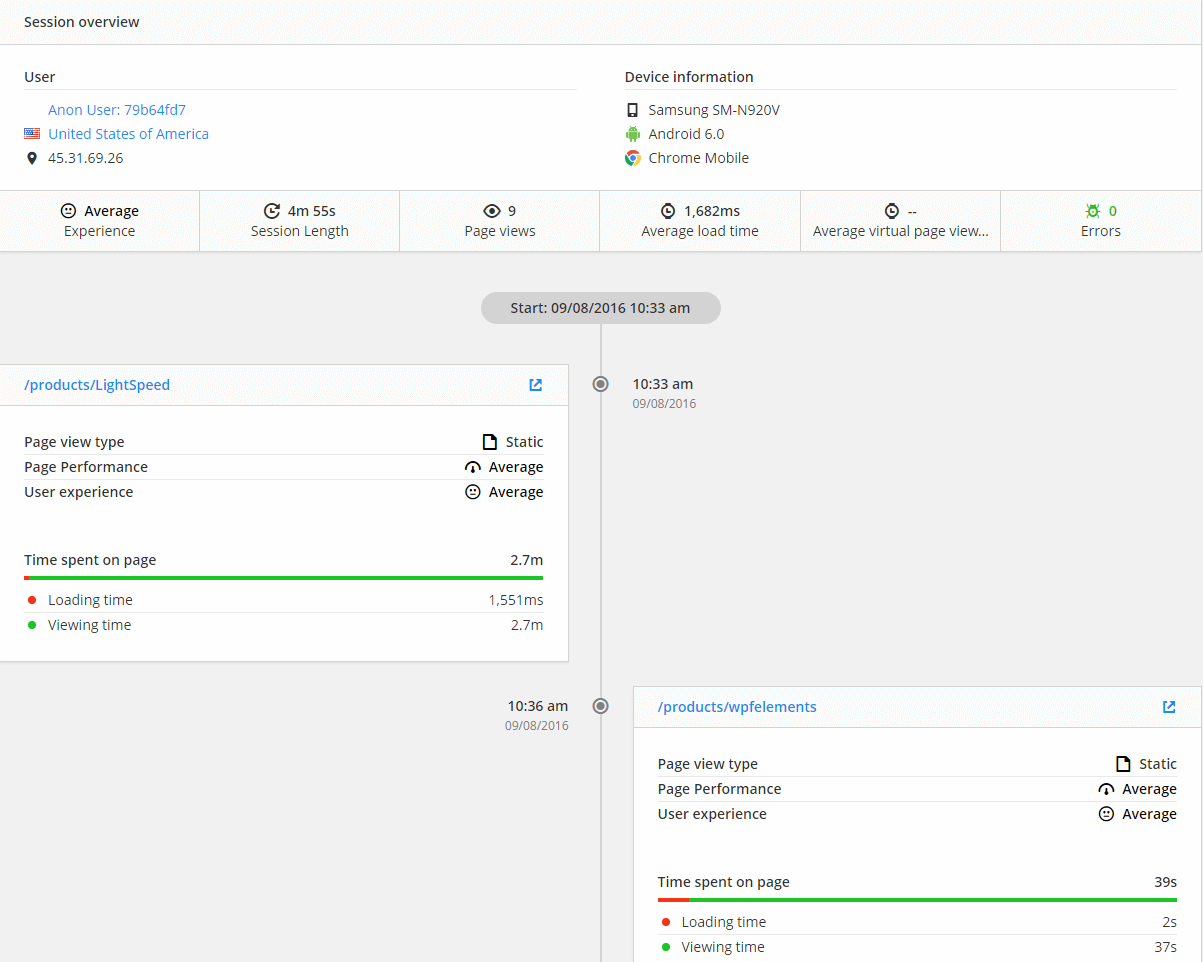Click the Errors bug icon
This screenshot has width=1203, height=962.
(x=1093, y=211)
